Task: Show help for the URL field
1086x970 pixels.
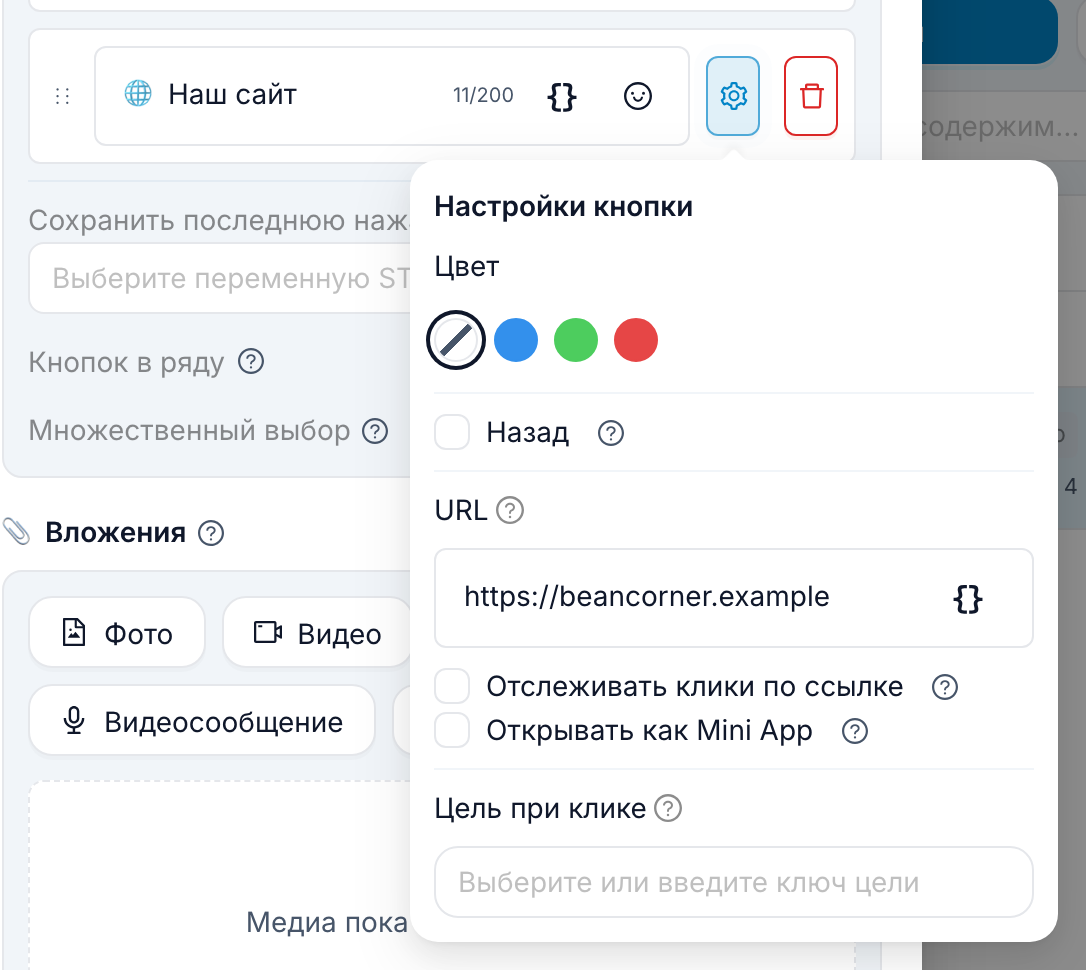Action: tap(510, 511)
